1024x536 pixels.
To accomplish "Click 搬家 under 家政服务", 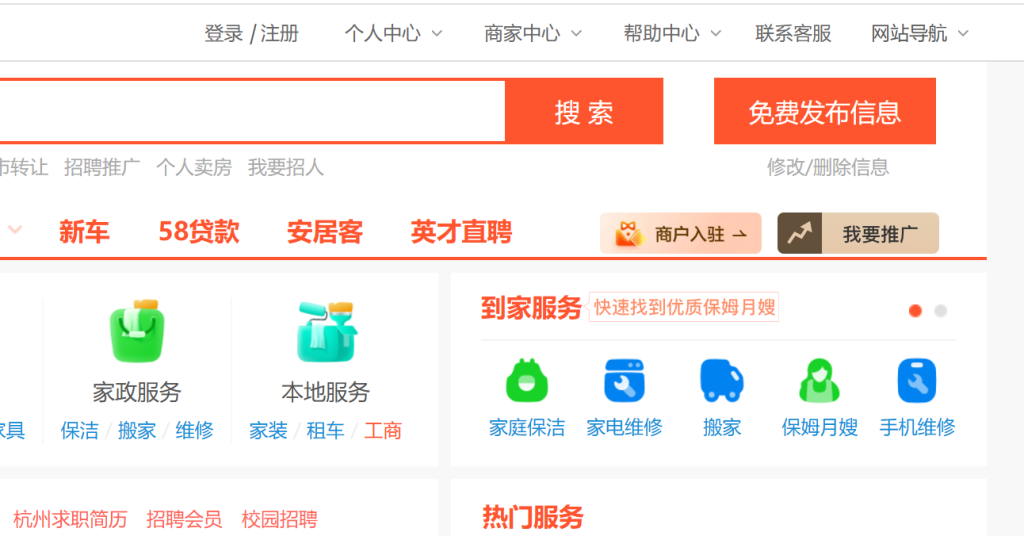I will [137, 430].
